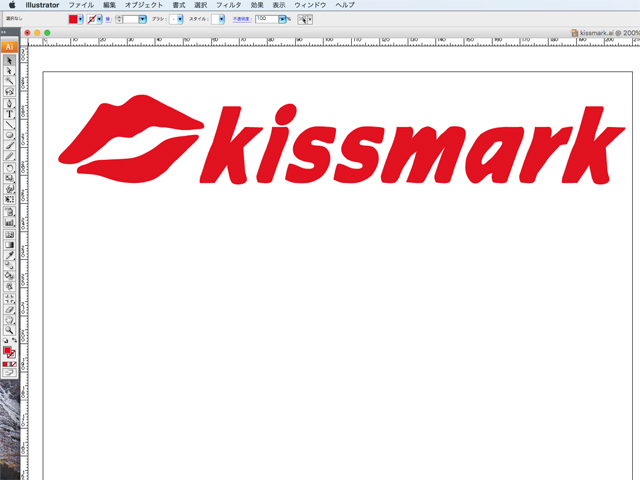This screenshot has width=640, height=480.
Task: Select the Selection (black arrow) tool
Action: (9, 60)
